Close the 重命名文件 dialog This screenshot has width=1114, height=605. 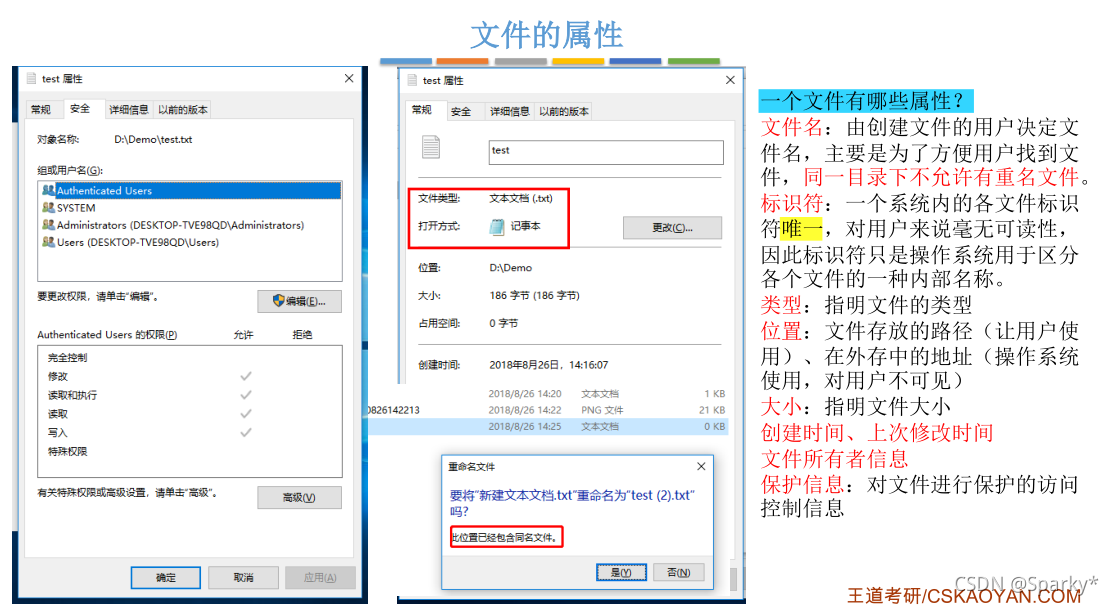tap(701, 467)
